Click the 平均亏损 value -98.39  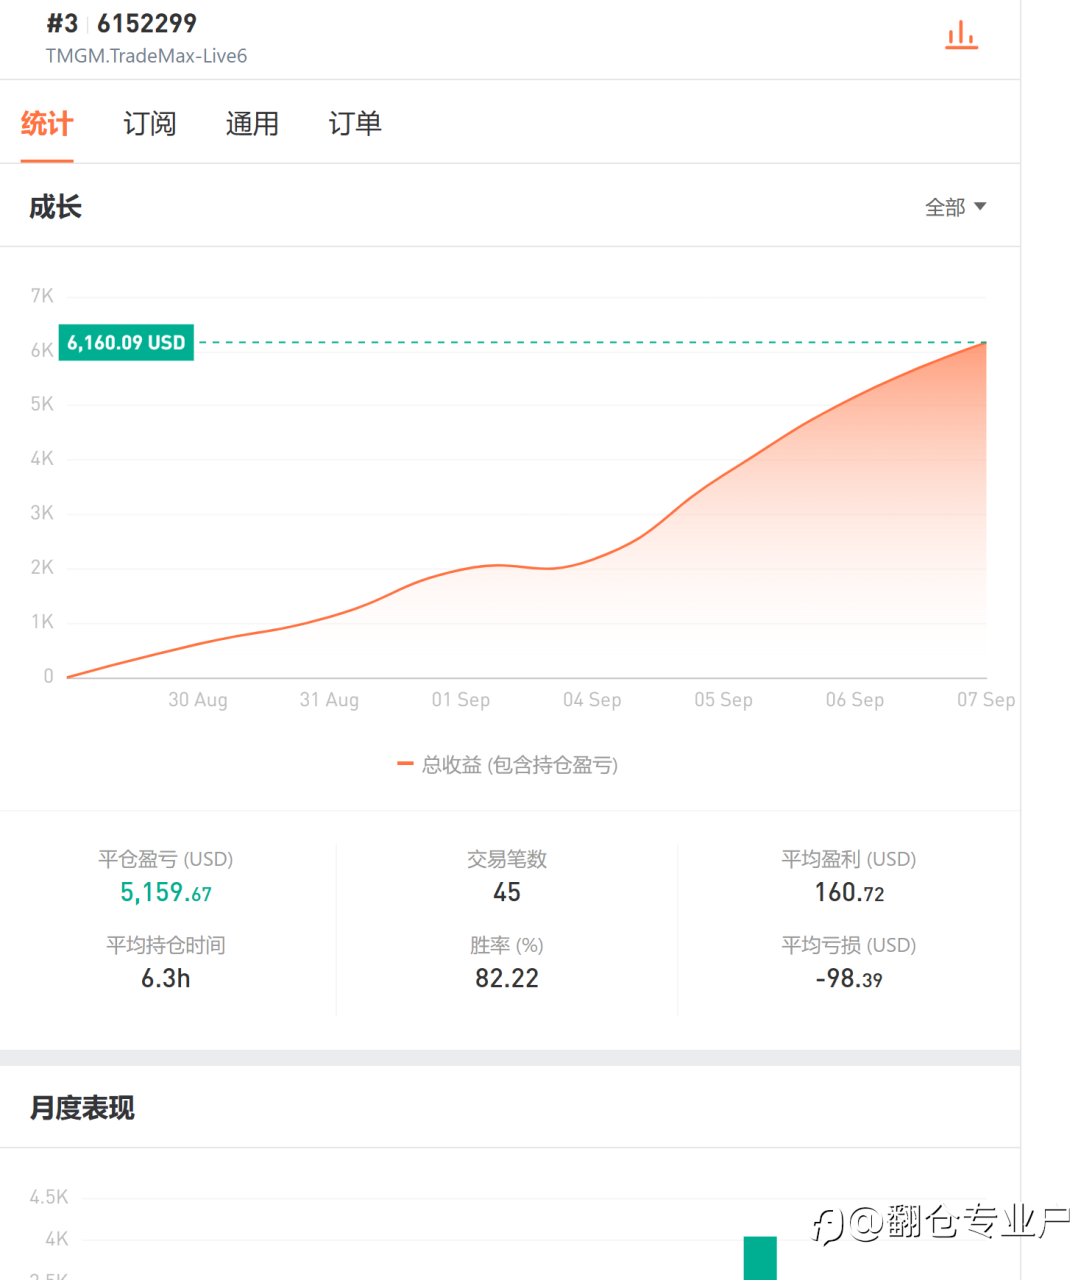[x=849, y=978]
